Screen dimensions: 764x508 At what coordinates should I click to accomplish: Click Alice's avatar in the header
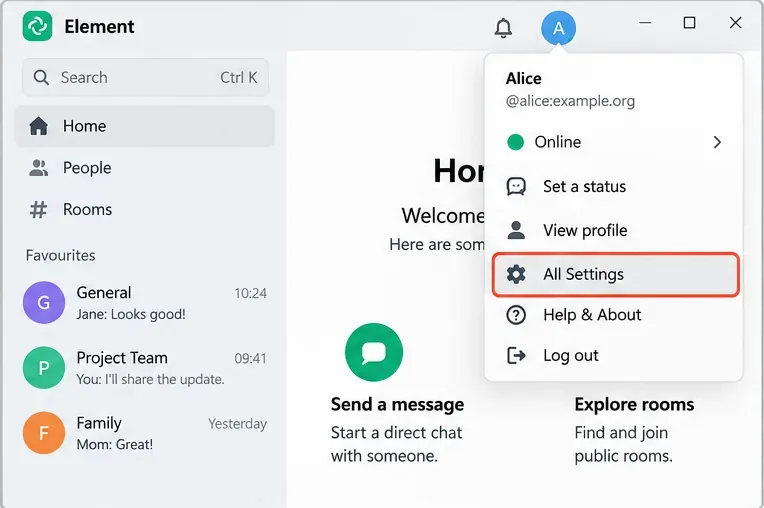558,28
